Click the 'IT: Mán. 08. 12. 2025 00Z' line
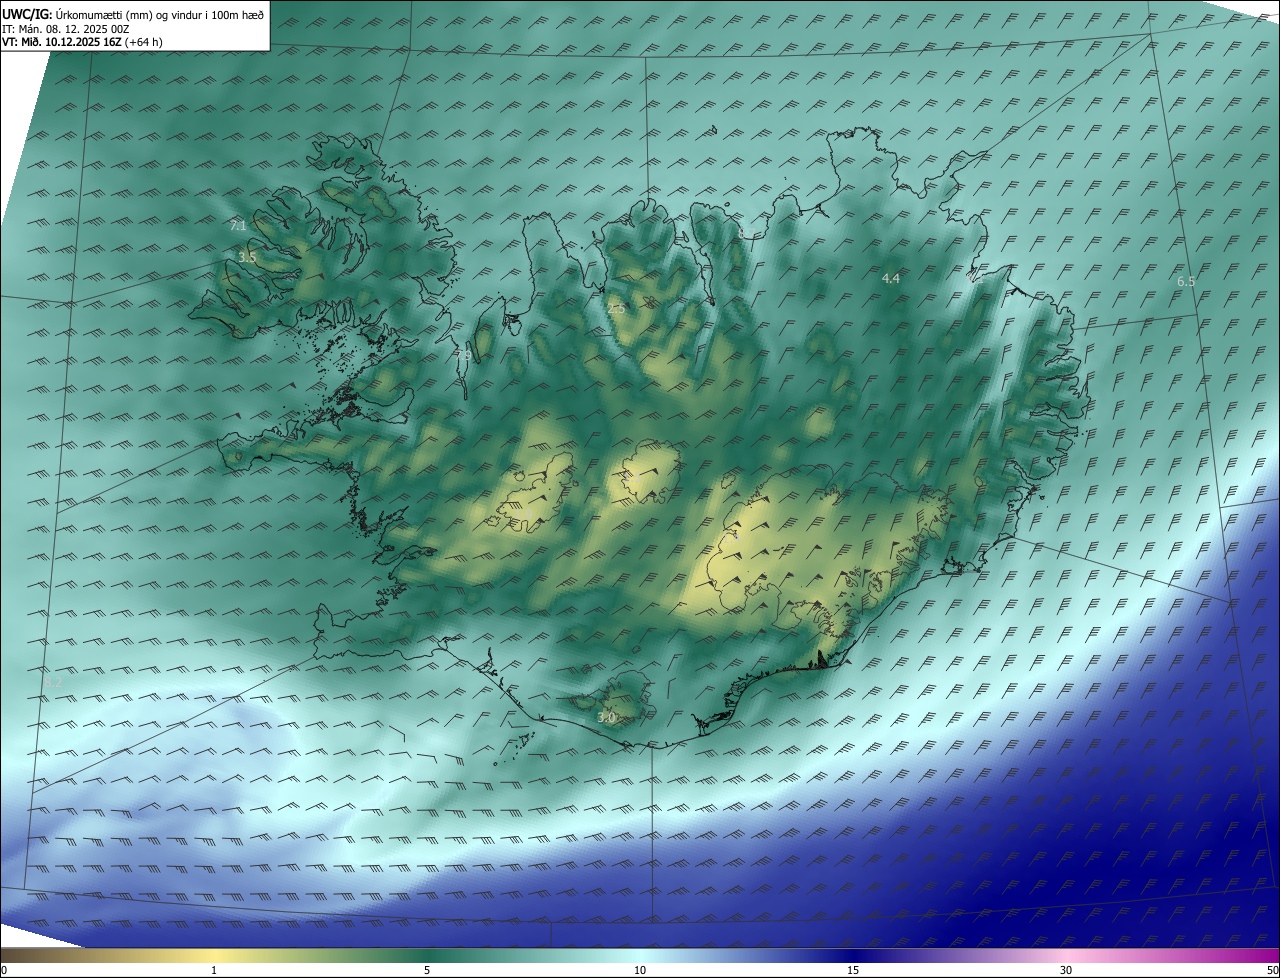Image resolution: width=1280 pixels, height=978 pixels. [66, 29]
